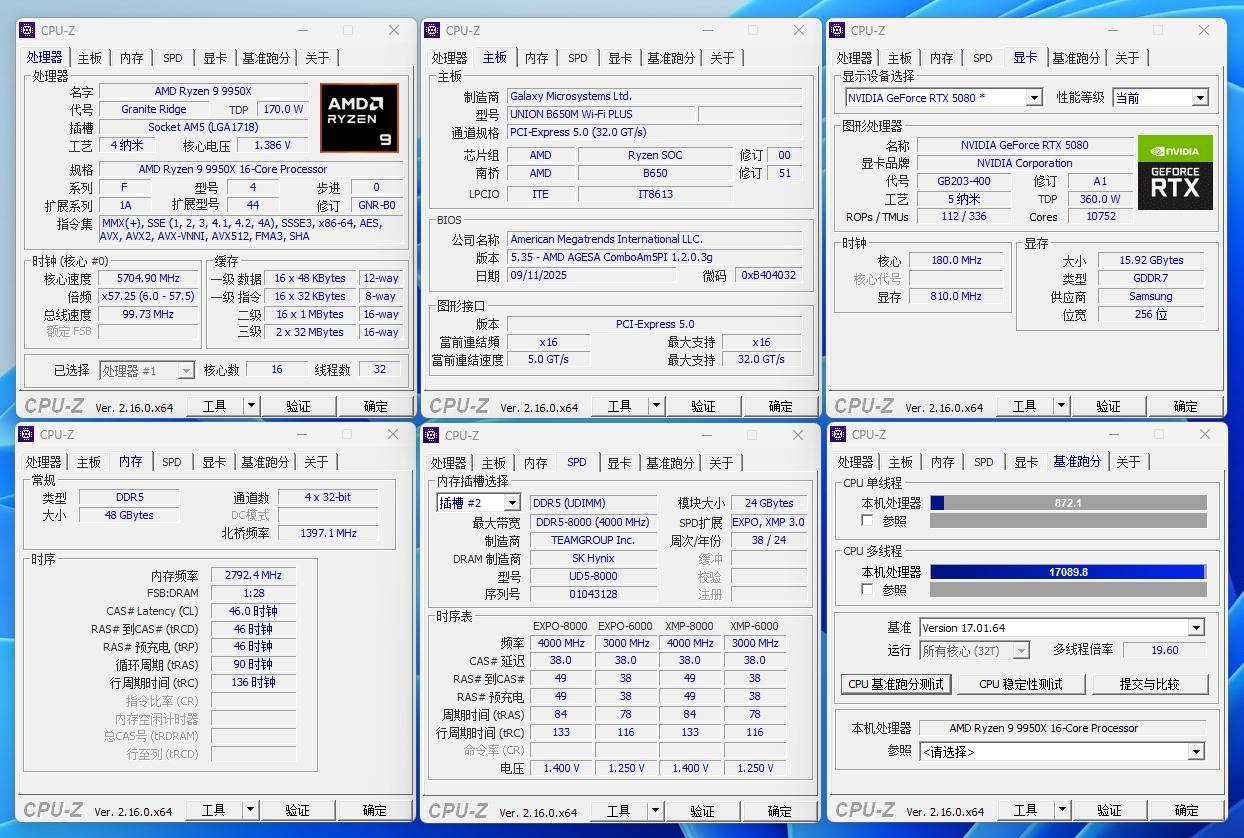Screen dimensions: 1244x838
Task: Click the 核心速度 5704.90 MHz field
Action: coord(148,279)
